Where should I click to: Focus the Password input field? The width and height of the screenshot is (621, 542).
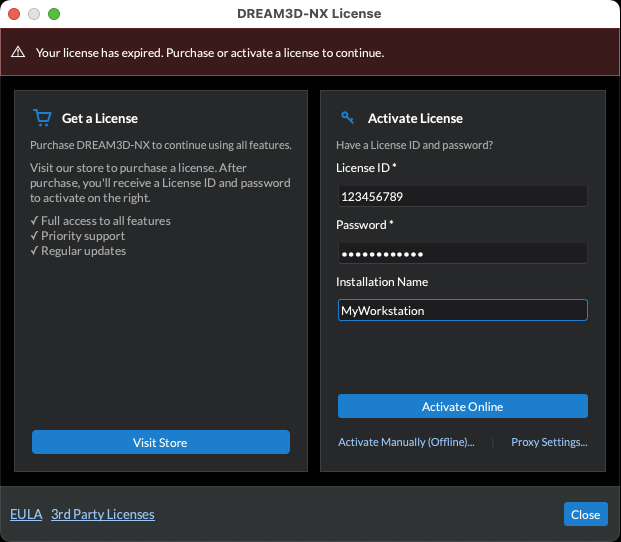click(x=463, y=253)
